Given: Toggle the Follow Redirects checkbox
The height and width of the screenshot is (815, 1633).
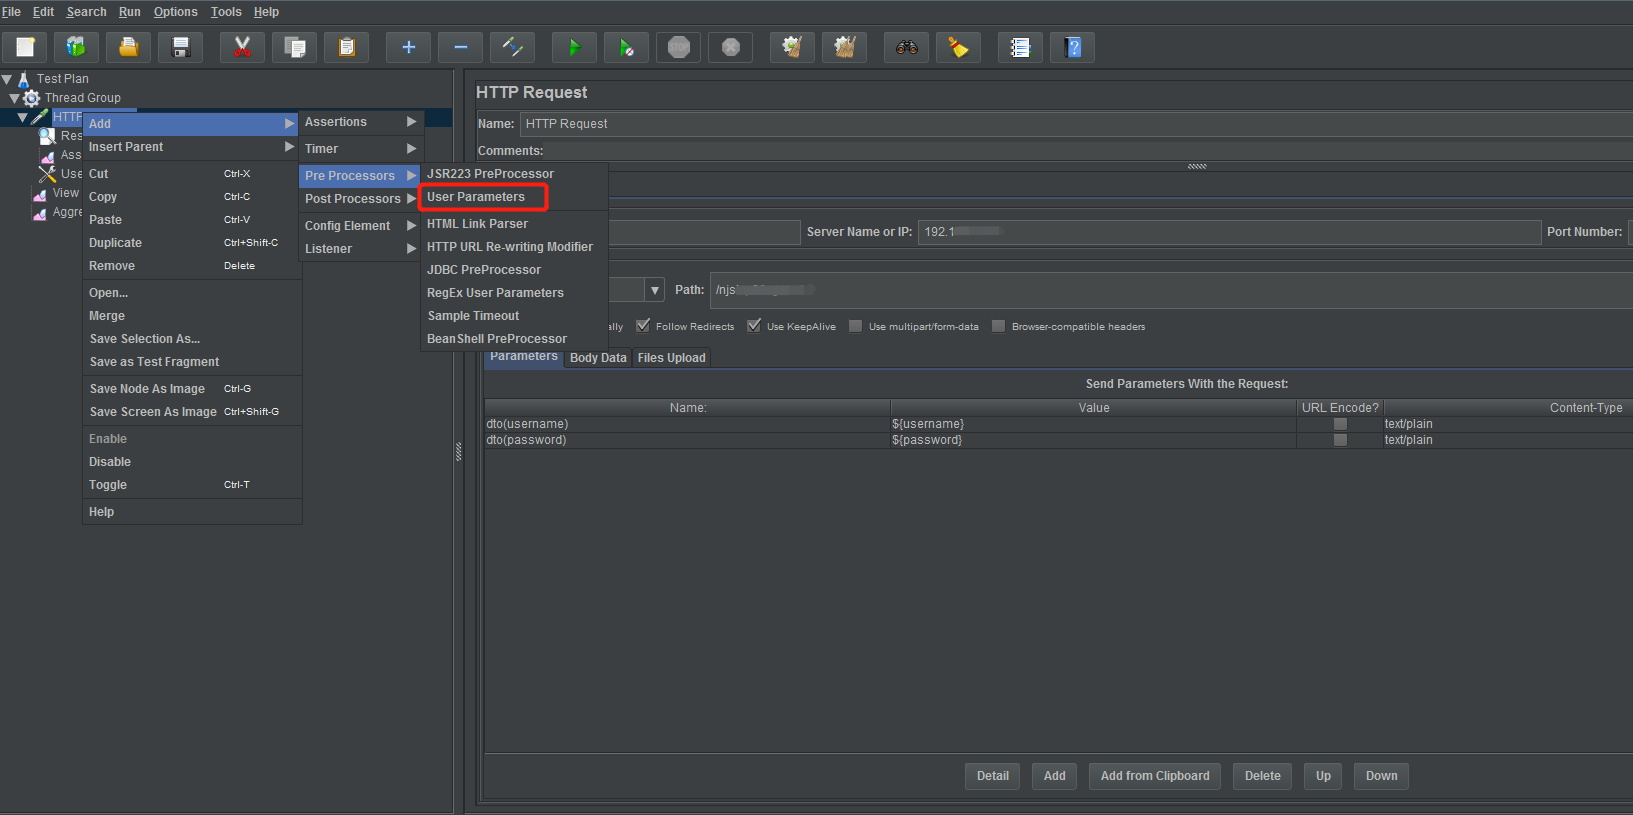Looking at the screenshot, I should pos(643,326).
